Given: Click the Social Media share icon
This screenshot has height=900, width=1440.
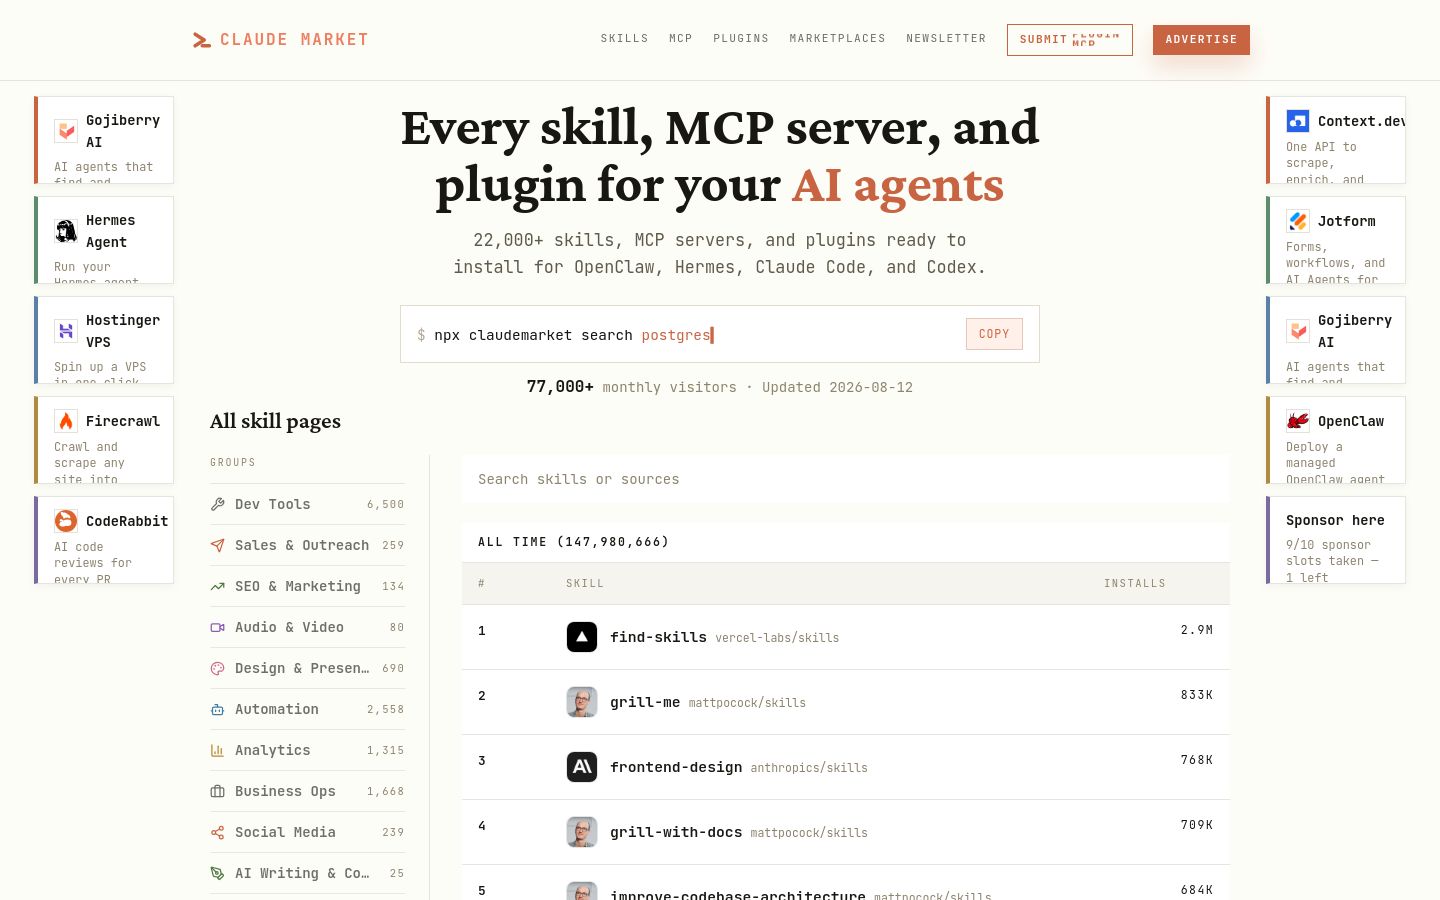Looking at the screenshot, I should pyautogui.click(x=217, y=832).
